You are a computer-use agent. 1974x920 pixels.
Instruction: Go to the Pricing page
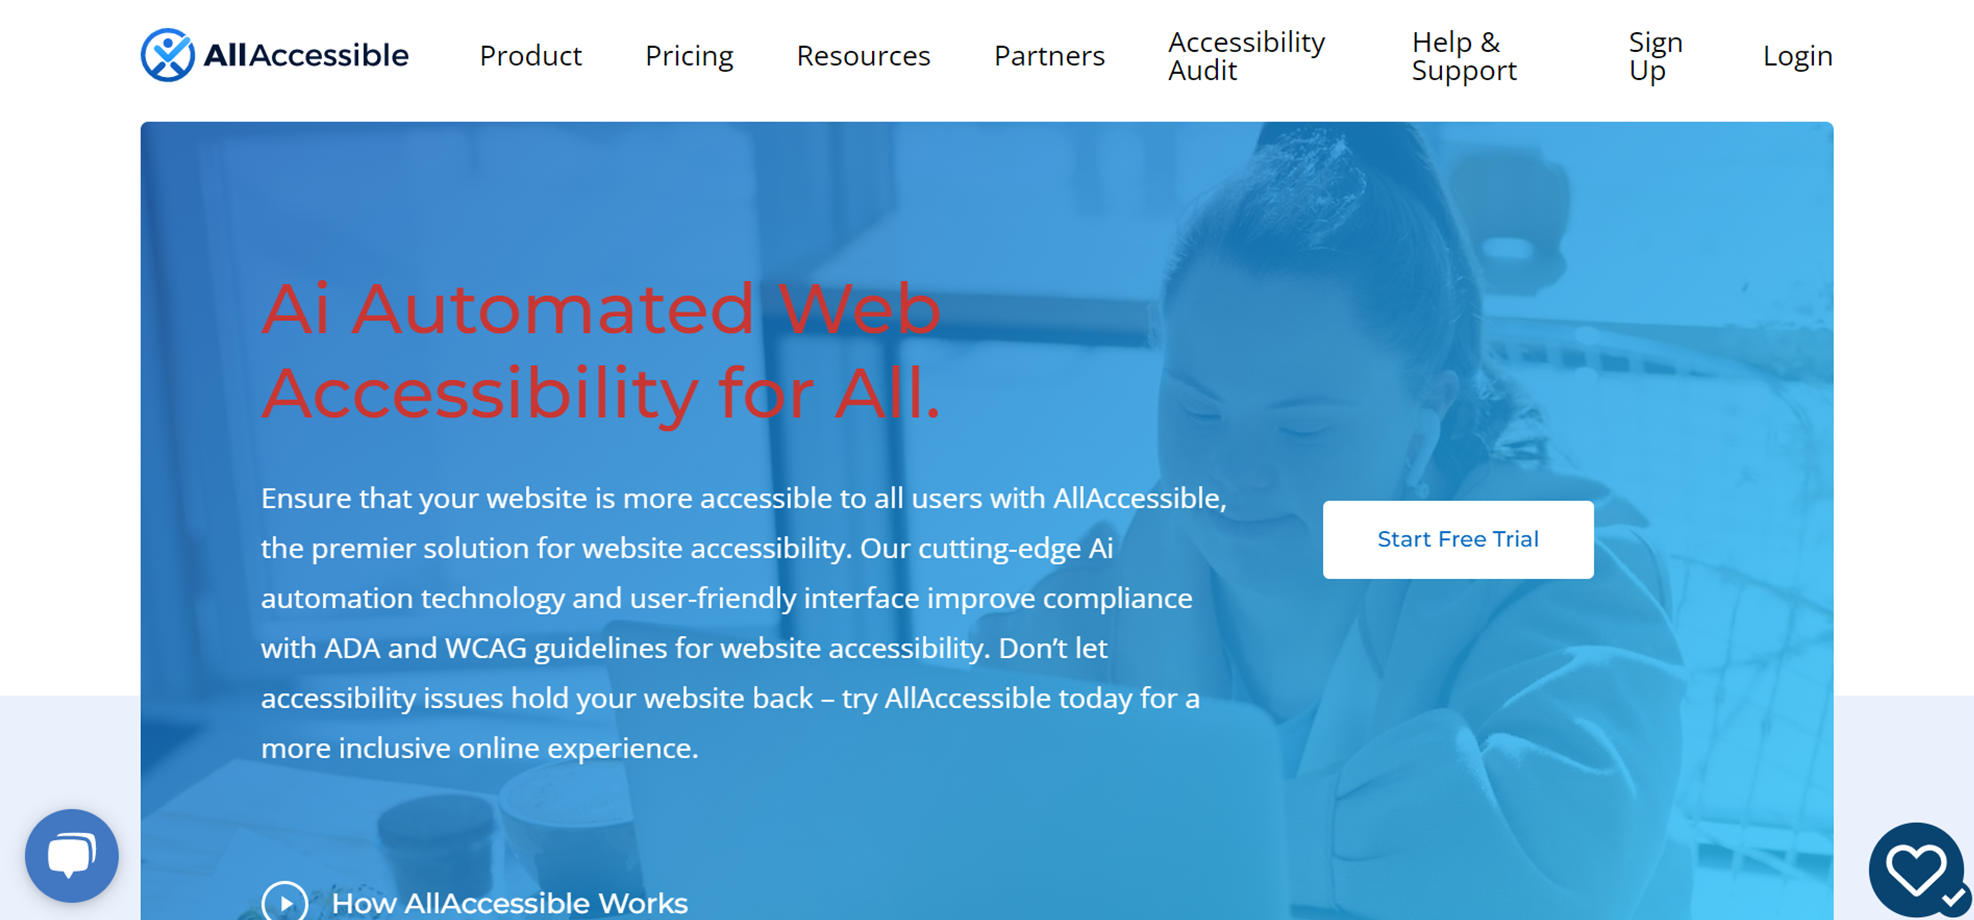[689, 56]
